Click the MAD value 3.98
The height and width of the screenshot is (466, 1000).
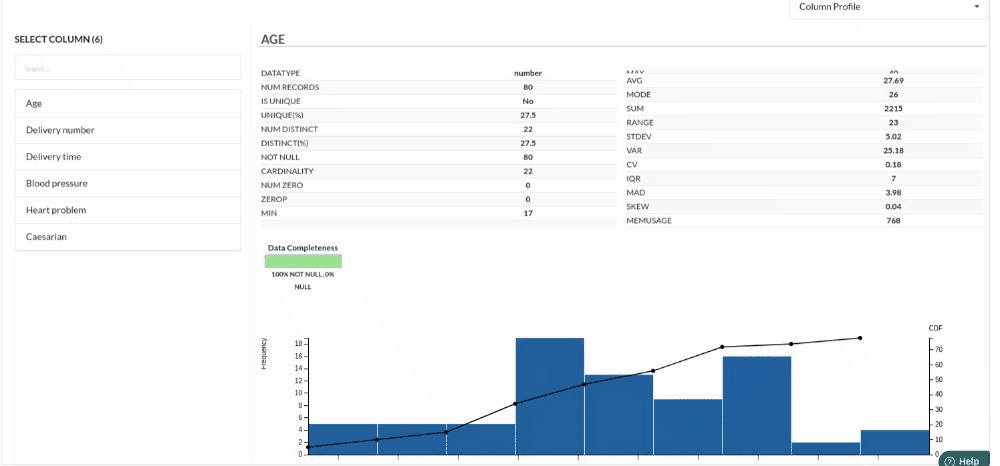893,193
